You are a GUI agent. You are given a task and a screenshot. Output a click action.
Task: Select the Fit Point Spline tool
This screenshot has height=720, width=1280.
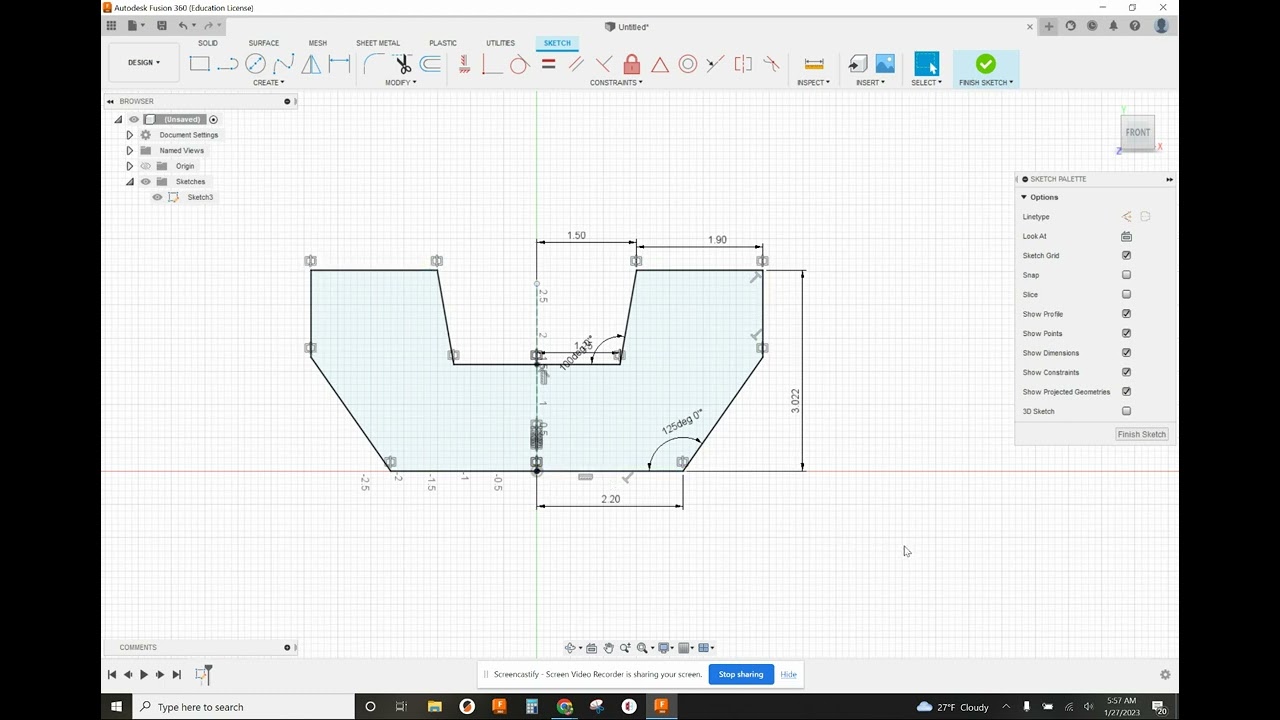(x=283, y=64)
